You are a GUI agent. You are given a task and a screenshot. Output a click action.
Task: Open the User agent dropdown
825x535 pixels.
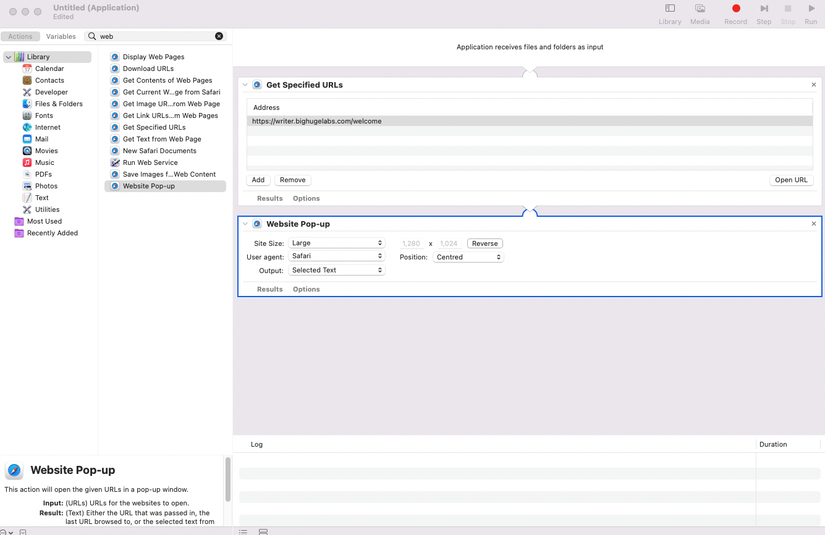[x=336, y=256]
